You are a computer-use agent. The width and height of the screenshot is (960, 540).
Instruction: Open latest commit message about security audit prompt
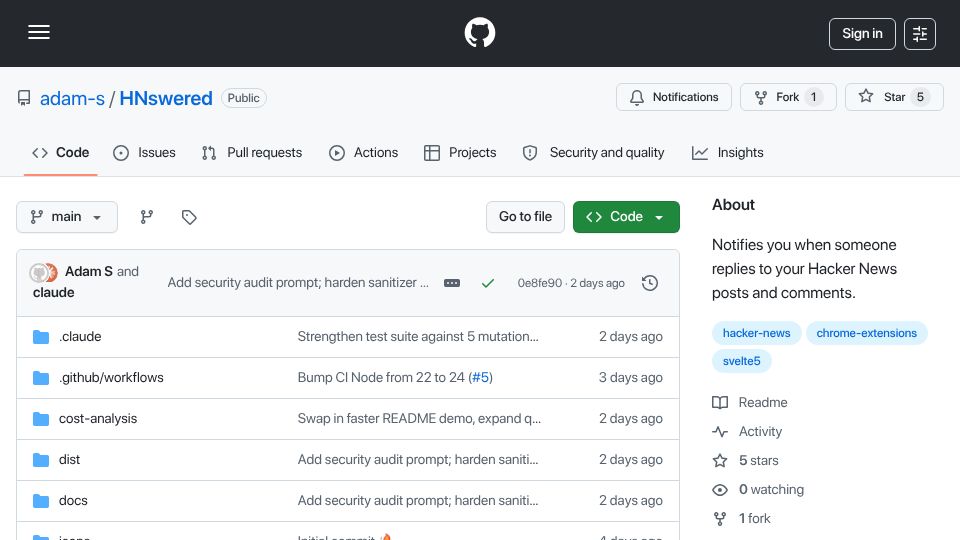(298, 282)
